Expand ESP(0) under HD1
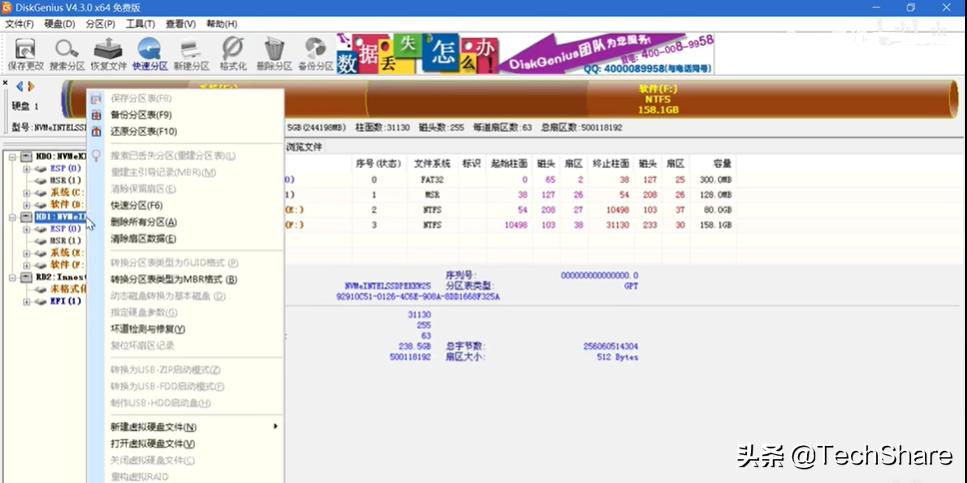Screen dimensions: 967x483 (x=27, y=229)
